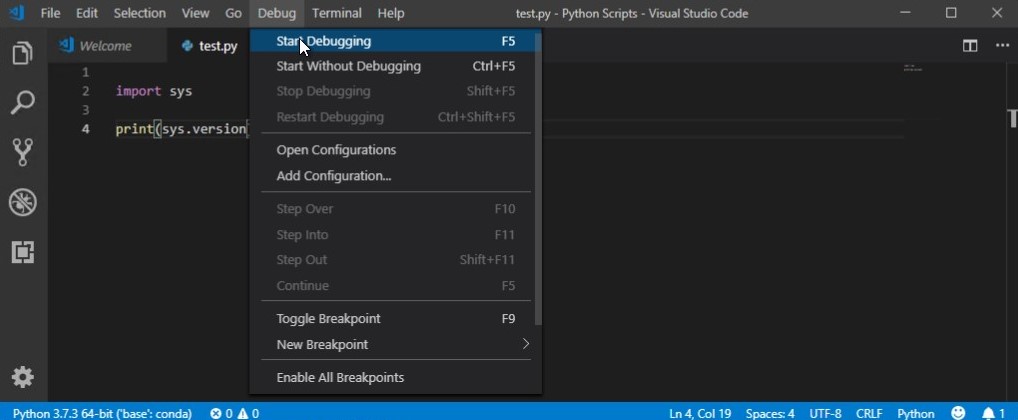Click disabled Continue entry
The height and width of the screenshot is (420, 1018).
392,286
